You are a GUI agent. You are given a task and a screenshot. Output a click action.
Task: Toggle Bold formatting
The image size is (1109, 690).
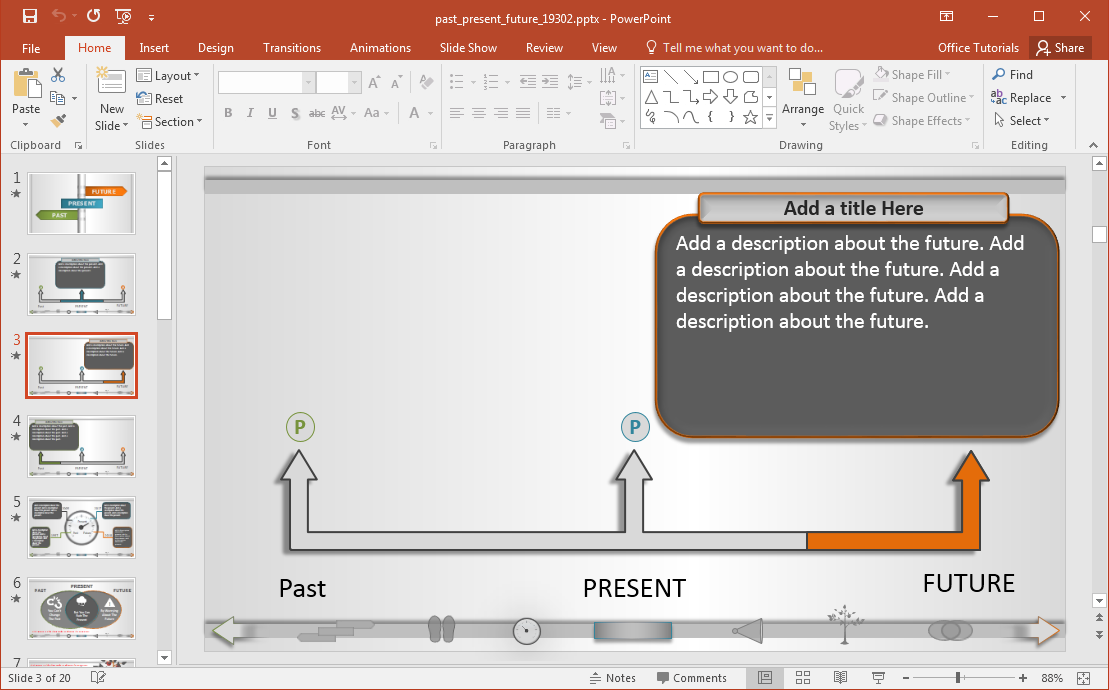tap(228, 113)
